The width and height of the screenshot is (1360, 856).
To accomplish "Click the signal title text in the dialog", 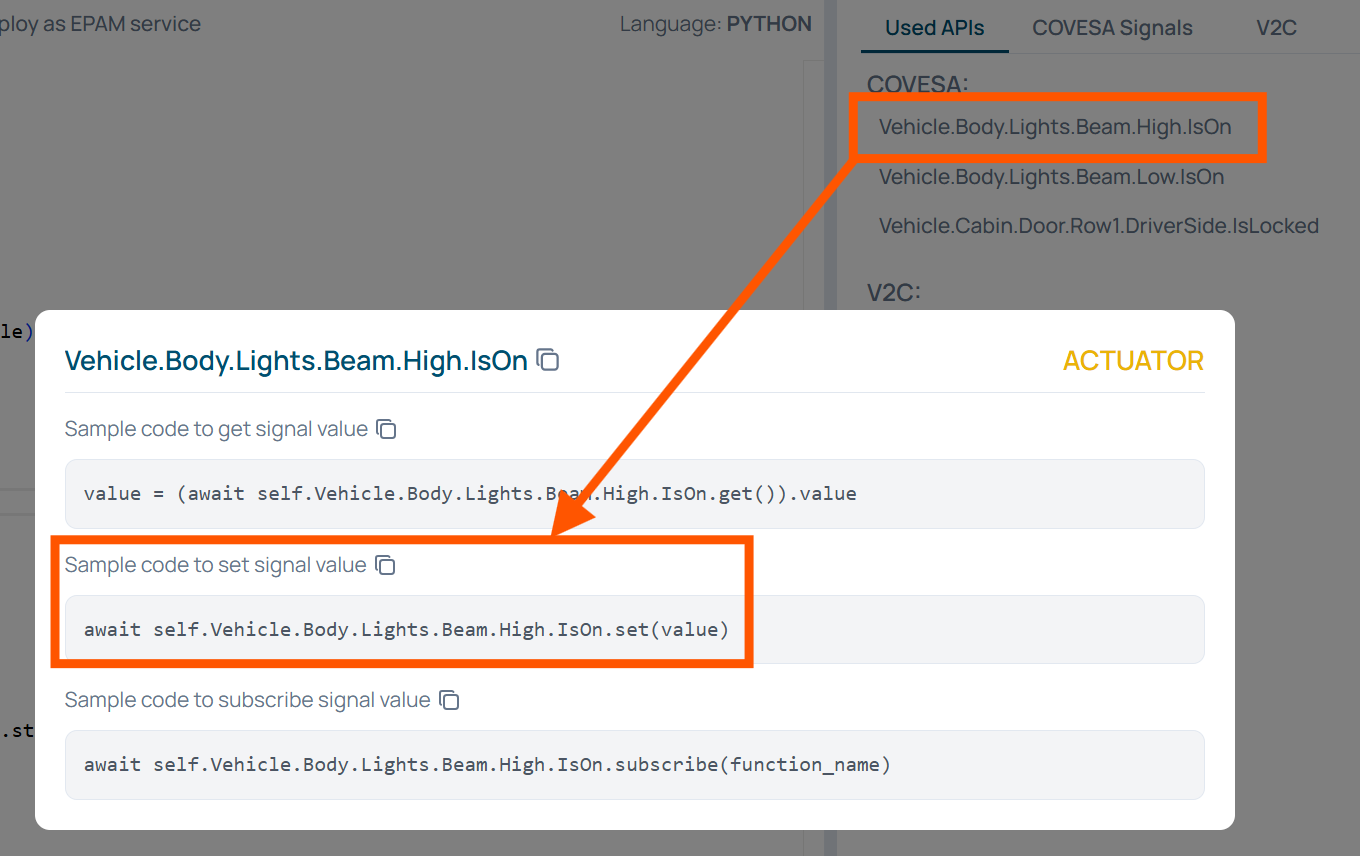I will coord(296,360).
